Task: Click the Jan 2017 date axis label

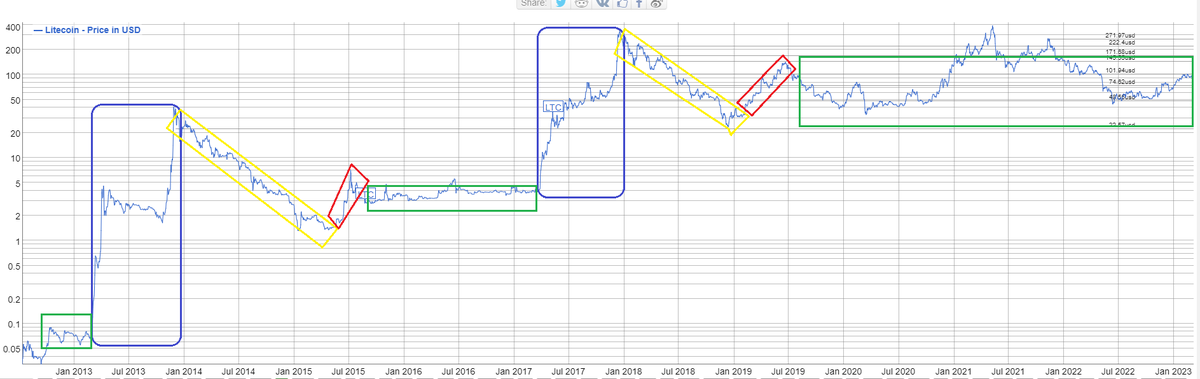Action: [x=515, y=371]
